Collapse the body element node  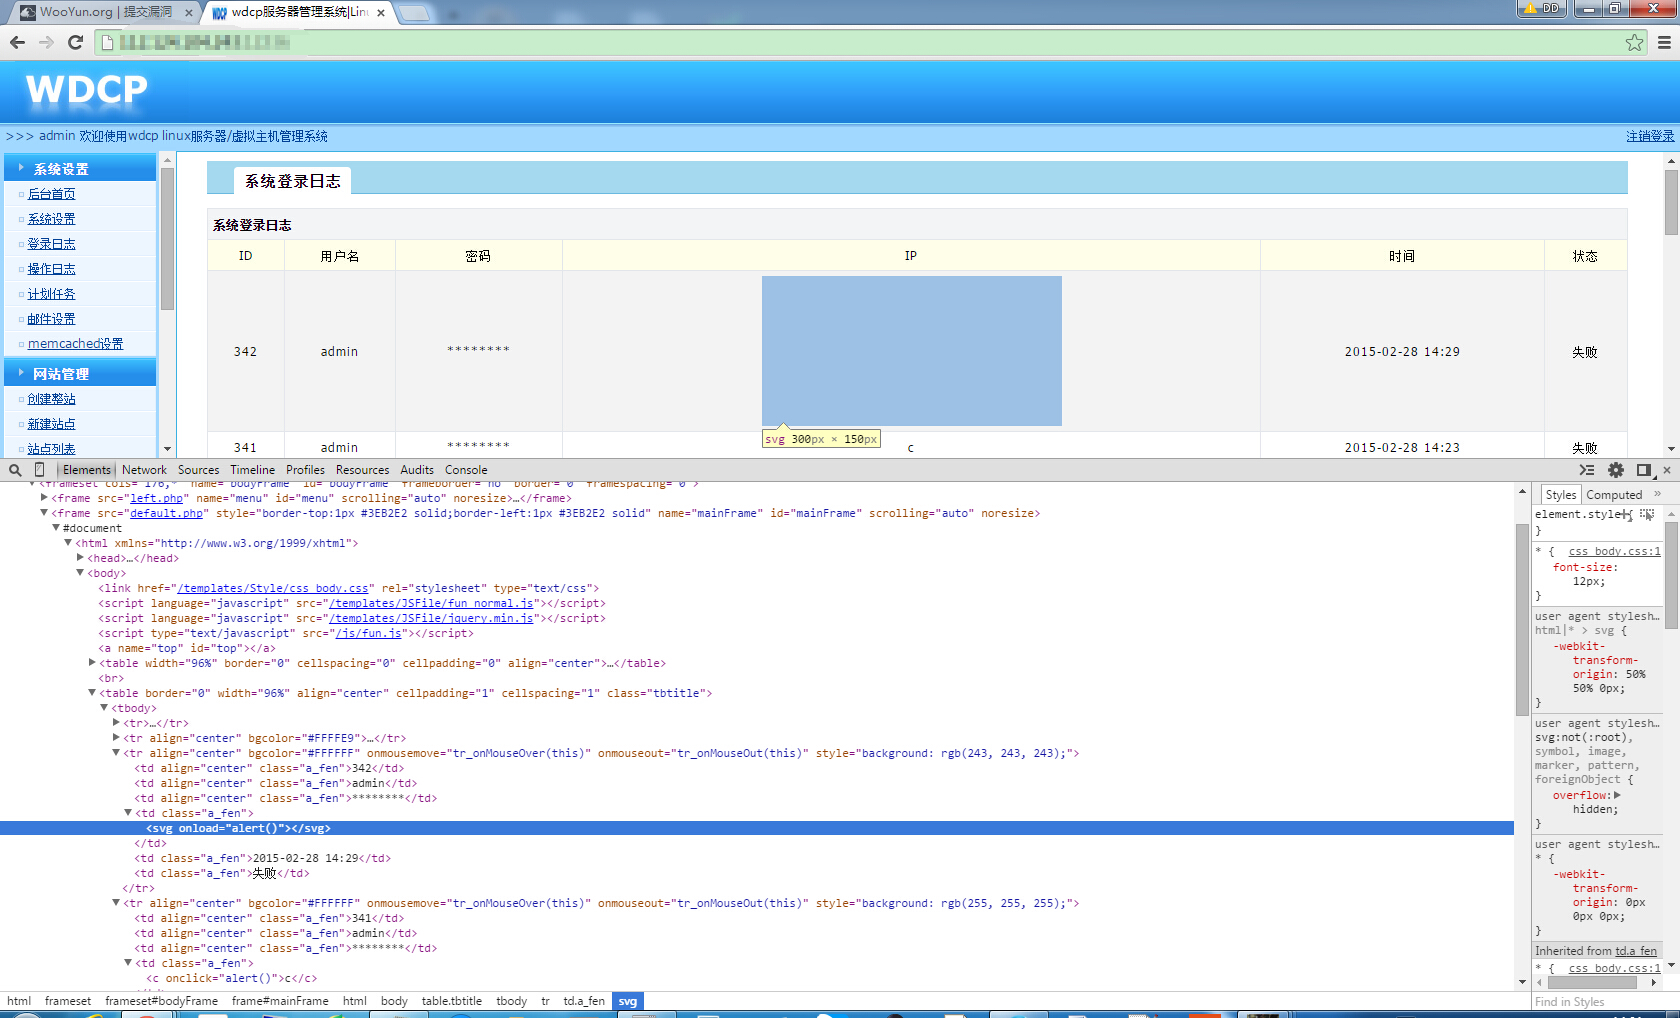click(x=80, y=572)
